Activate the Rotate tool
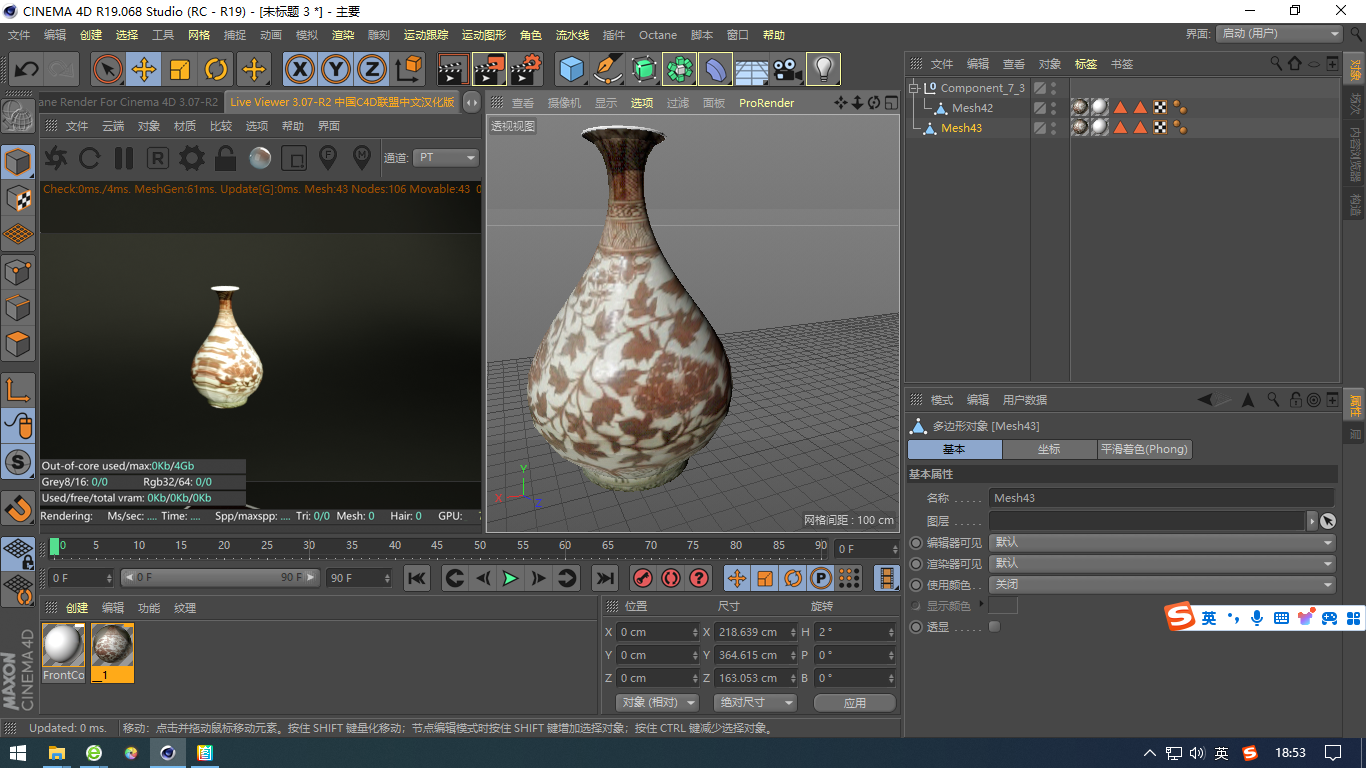The width and height of the screenshot is (1366, 768). pos(217,70)
